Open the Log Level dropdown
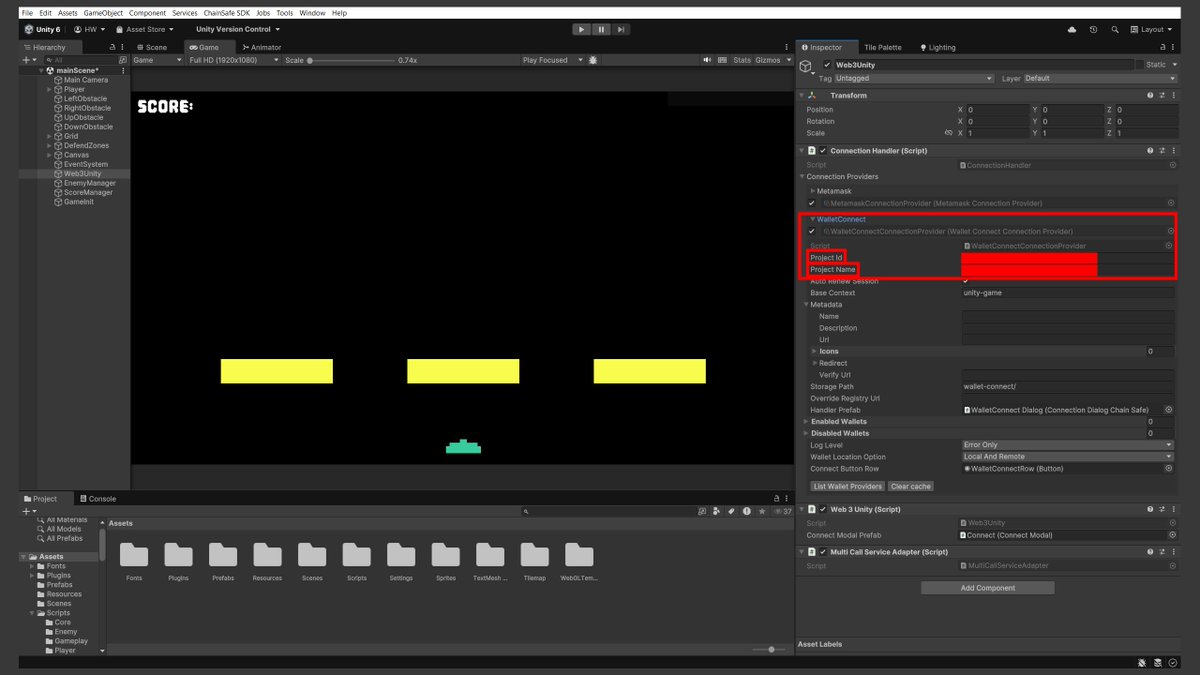 tap(1068, 445)
